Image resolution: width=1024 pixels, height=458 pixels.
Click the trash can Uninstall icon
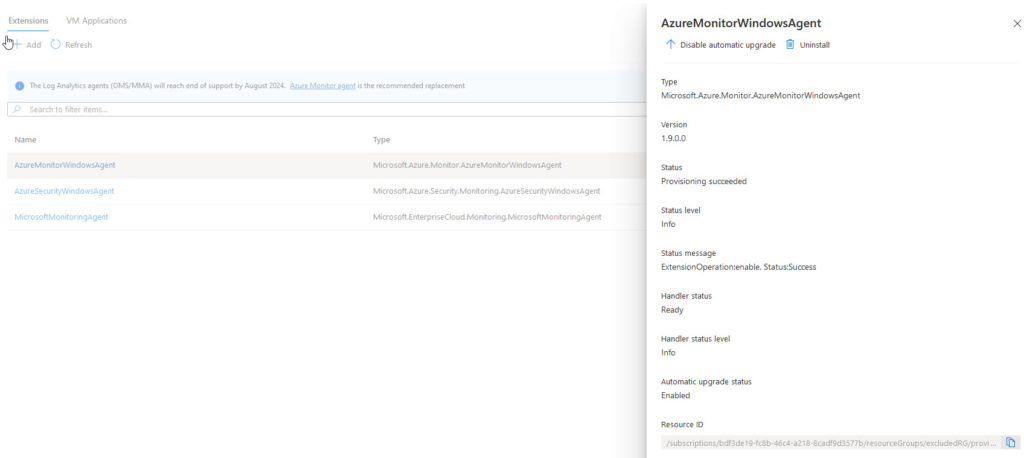point(790,44)
